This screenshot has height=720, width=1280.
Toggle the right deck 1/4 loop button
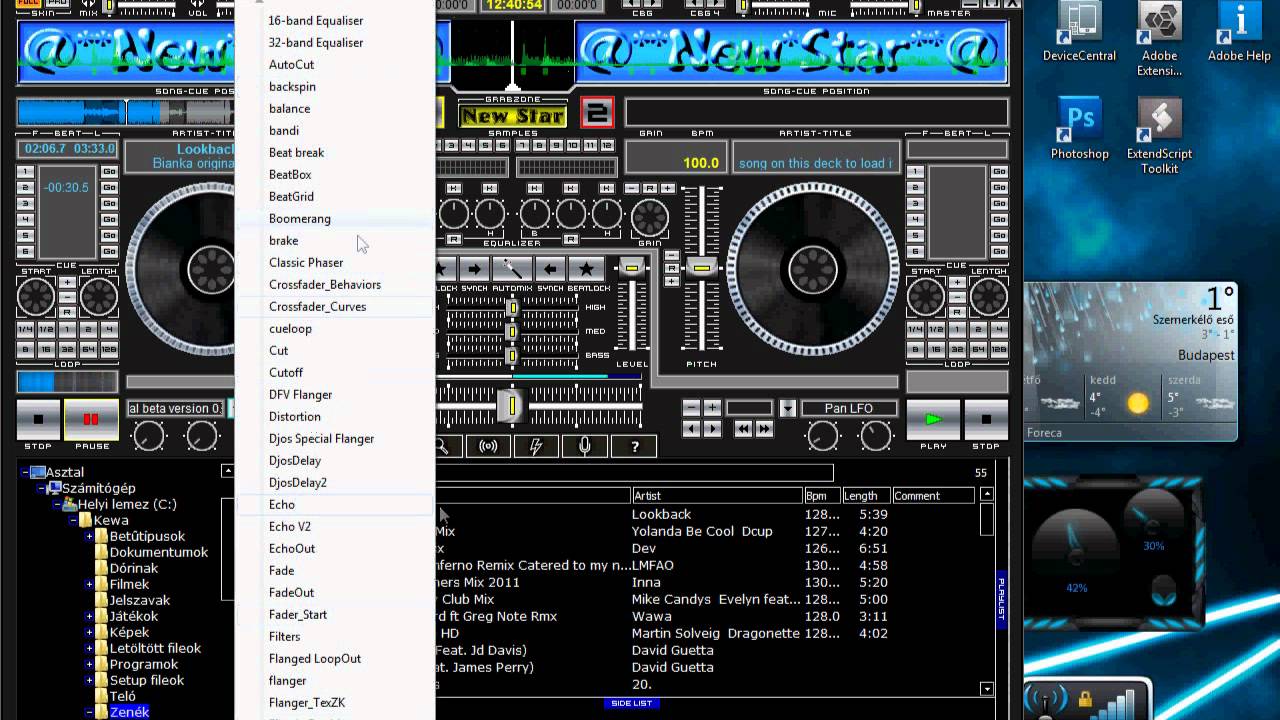coord(915,329)
